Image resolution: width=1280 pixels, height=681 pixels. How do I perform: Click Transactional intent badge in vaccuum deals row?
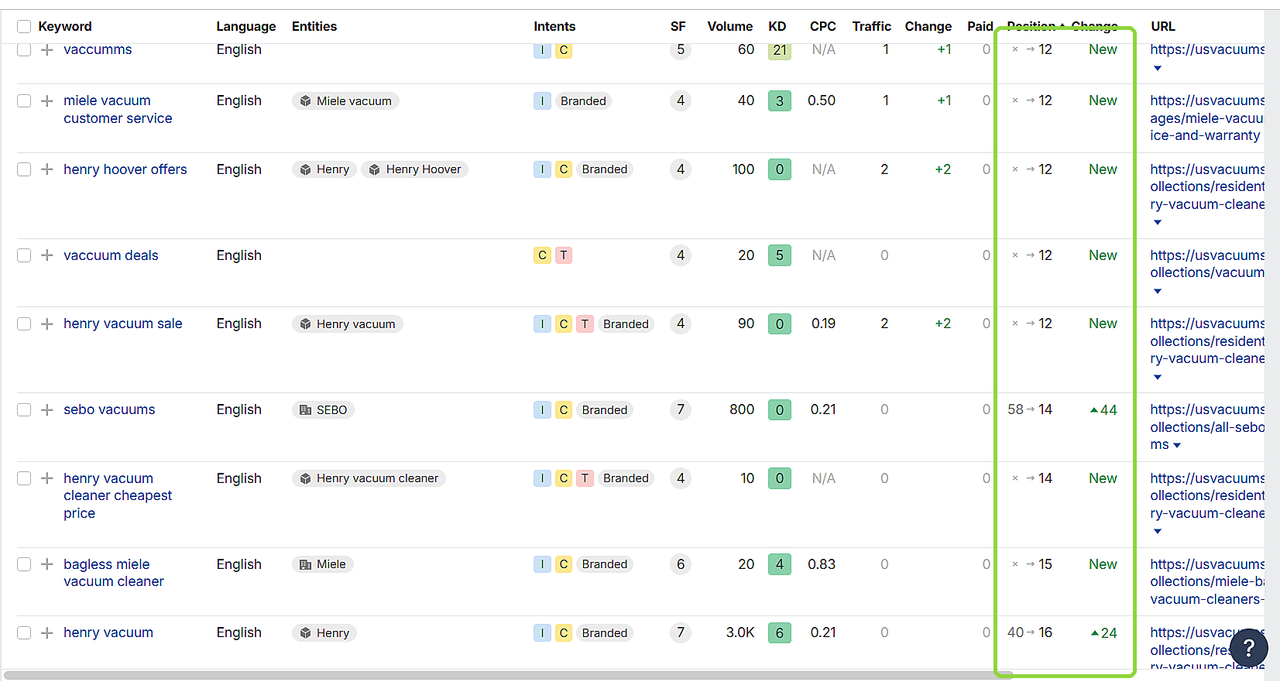[x=564, y=256]
